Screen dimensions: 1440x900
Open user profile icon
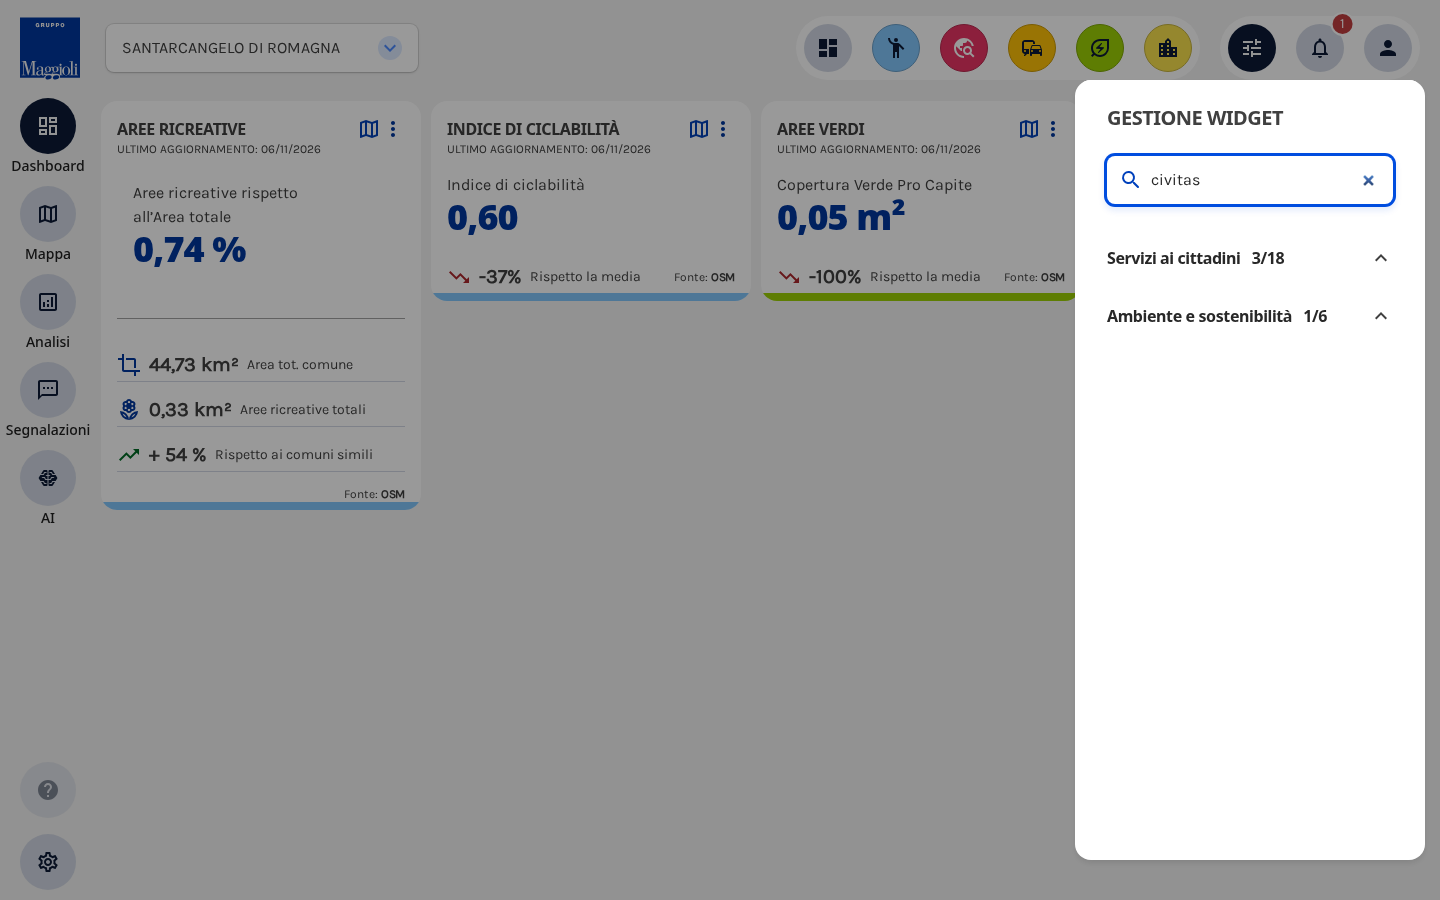(1388, 48)
